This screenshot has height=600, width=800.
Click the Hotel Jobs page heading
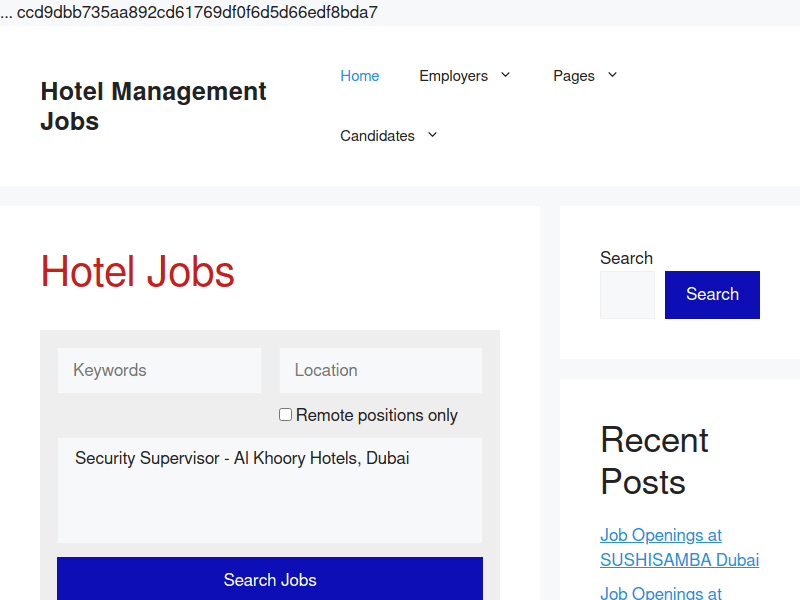[137, 272]
